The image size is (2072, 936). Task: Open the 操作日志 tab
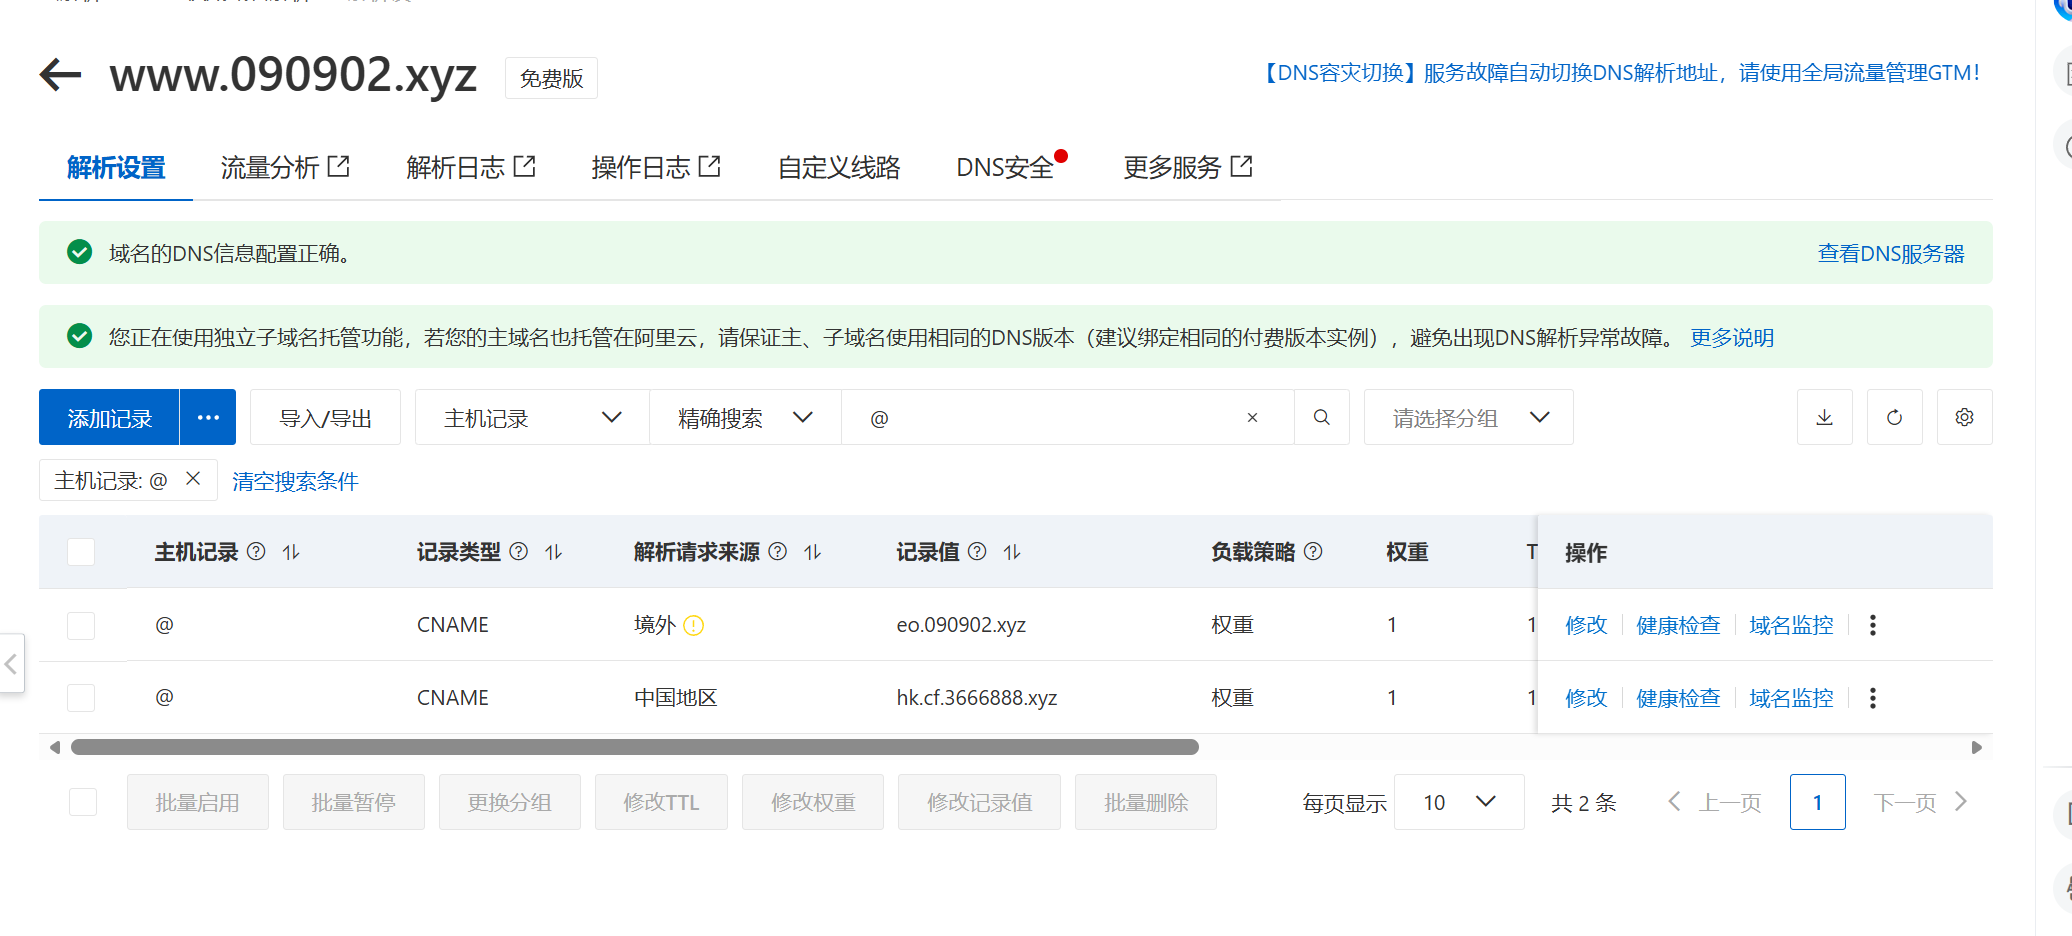656,167
